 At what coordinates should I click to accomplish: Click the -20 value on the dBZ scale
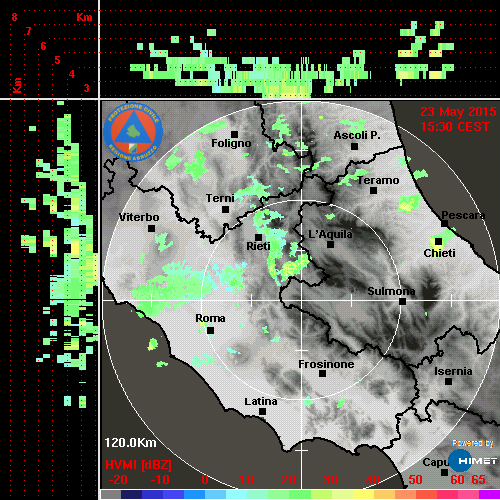pos(118,480)
